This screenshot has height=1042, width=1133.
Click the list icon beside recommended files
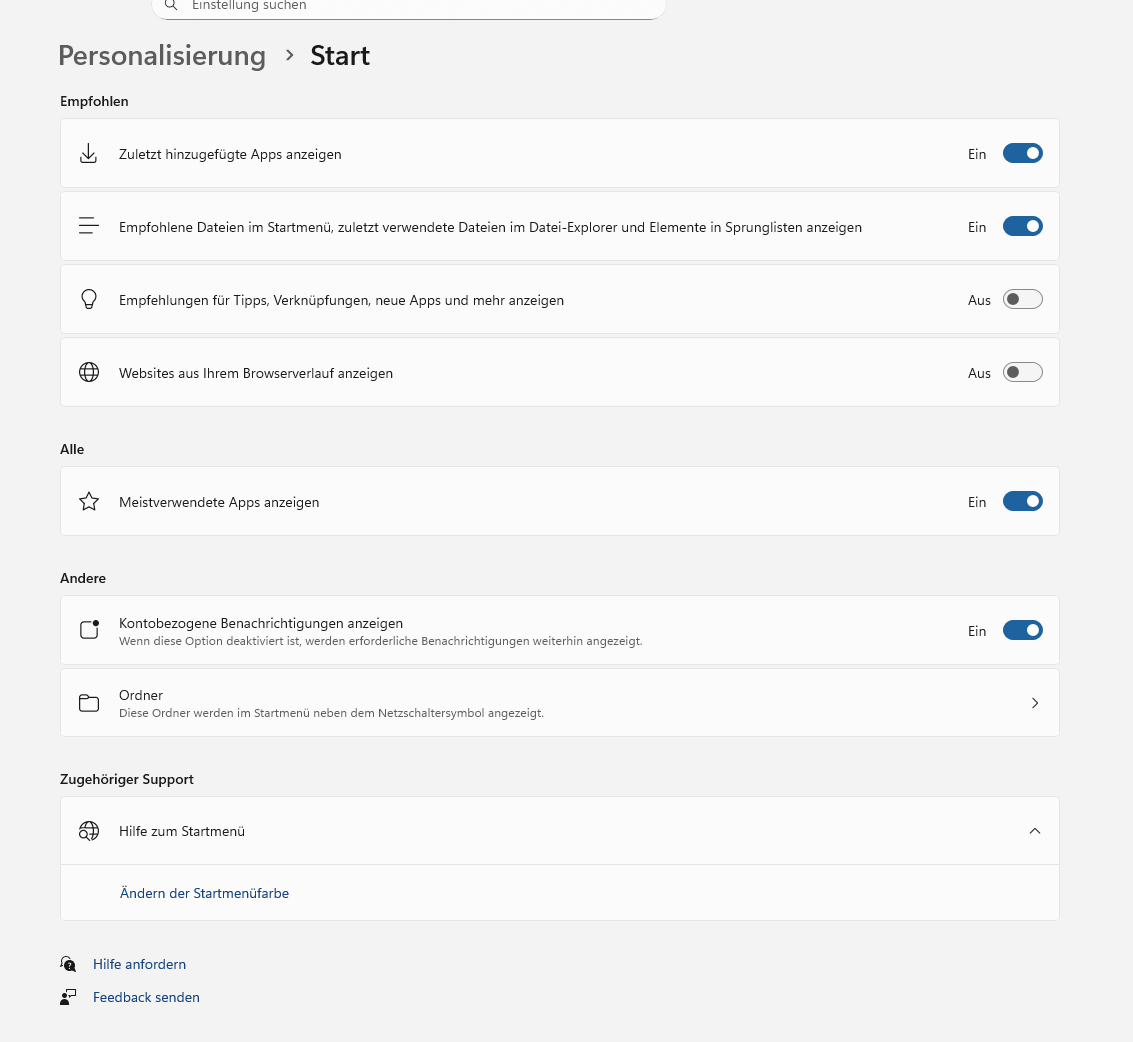click(89, 227)
